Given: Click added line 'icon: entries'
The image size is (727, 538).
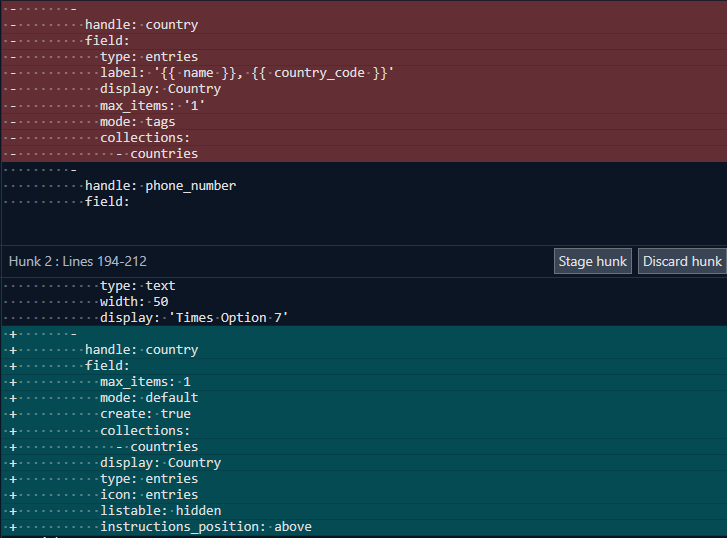Looking at the screenshot, I should point(364,495).
